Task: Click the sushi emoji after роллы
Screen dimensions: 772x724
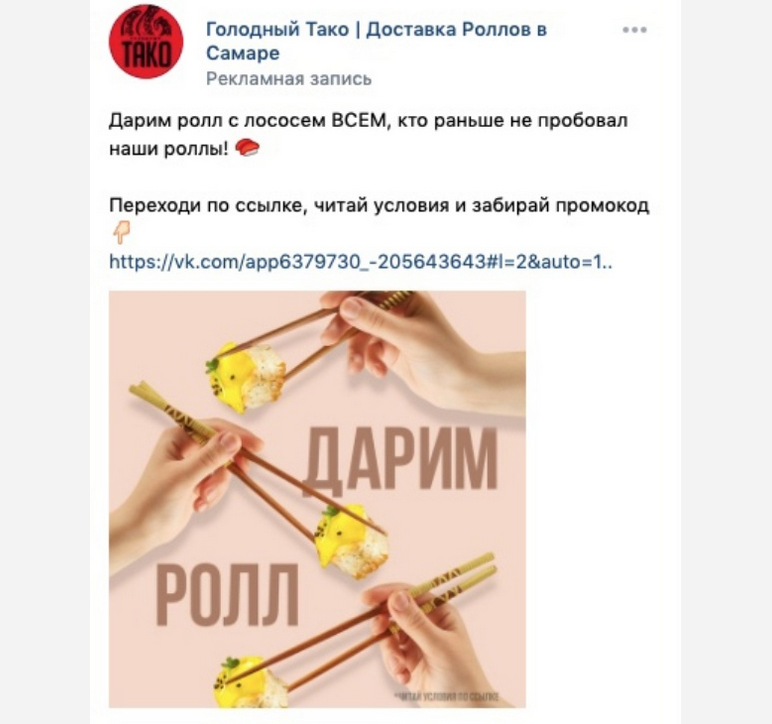Action: (x=247, y=147)
